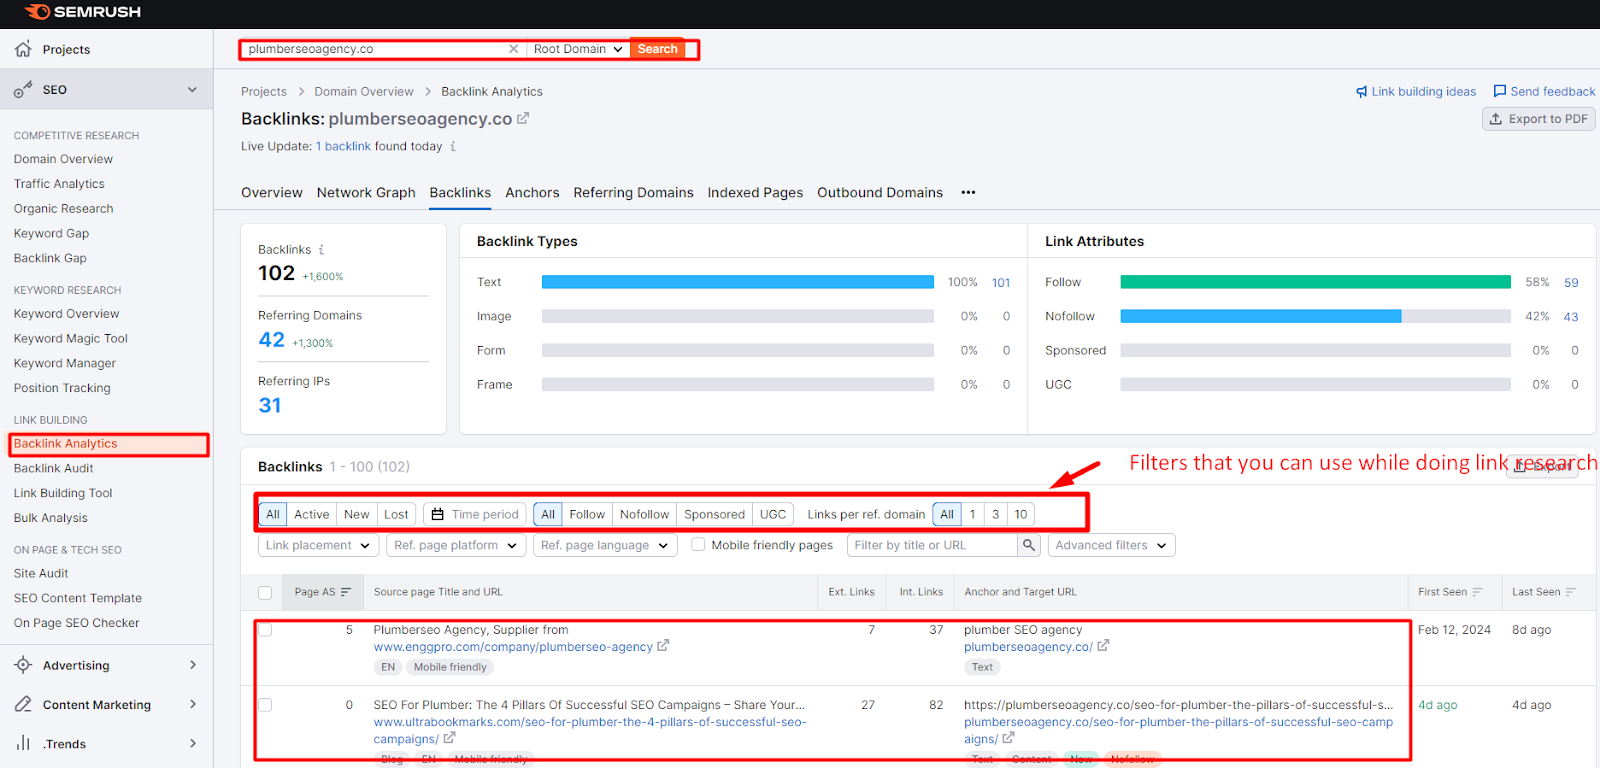Open the Link placement dropdown

(x=318, y=545)
